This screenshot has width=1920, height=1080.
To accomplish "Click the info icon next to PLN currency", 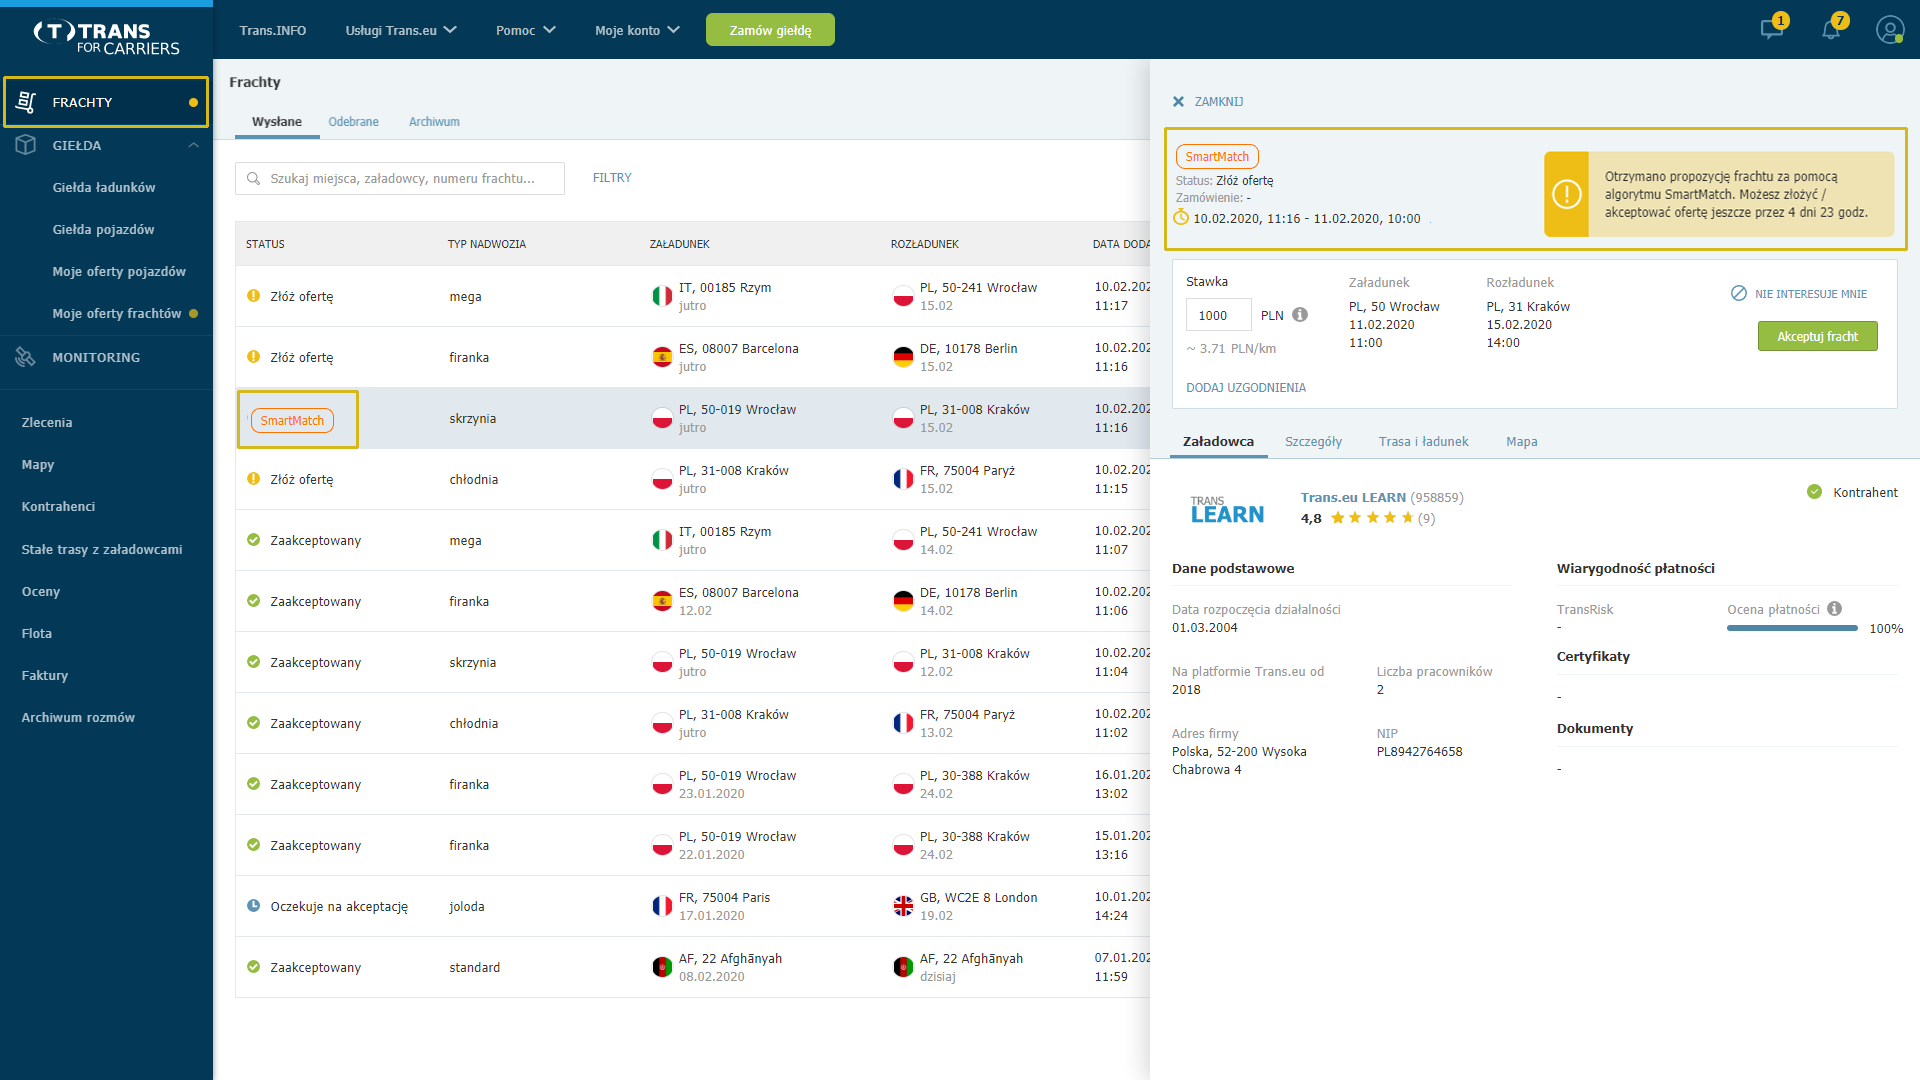I will (x=1300, y=315).
